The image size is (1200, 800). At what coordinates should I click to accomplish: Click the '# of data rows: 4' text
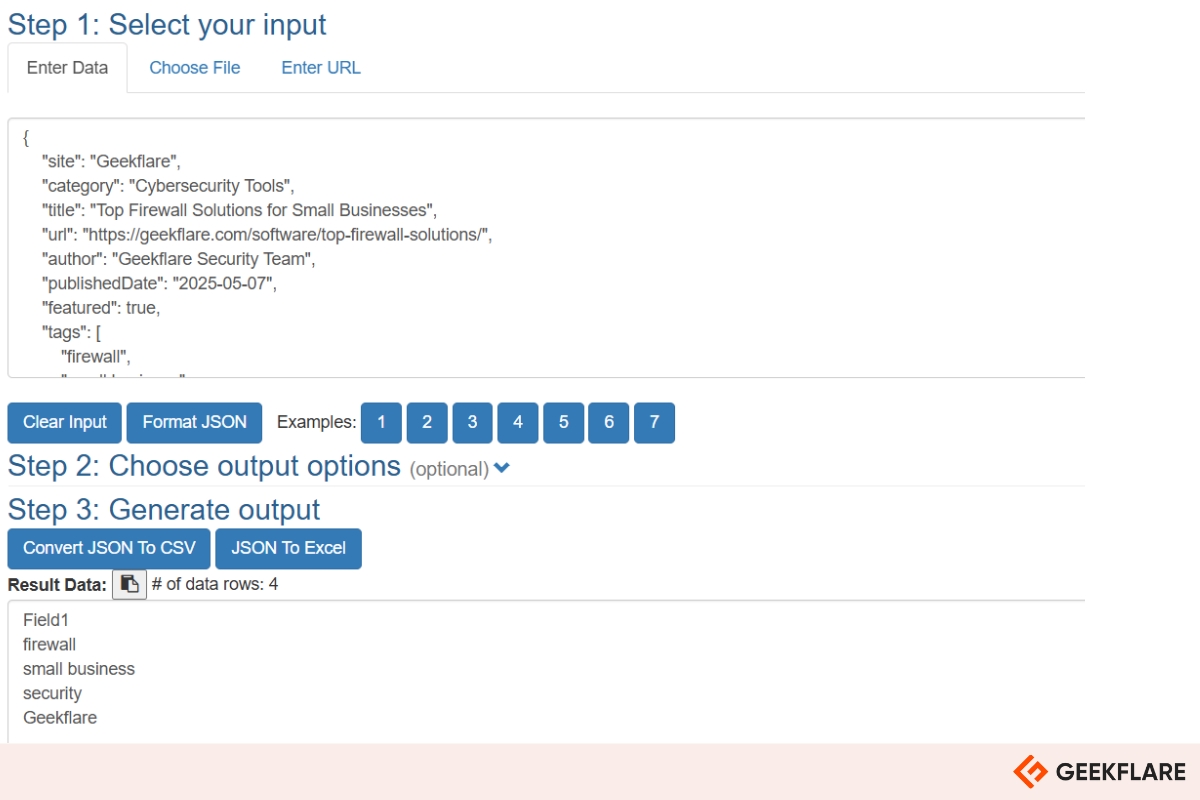[215, 584]
